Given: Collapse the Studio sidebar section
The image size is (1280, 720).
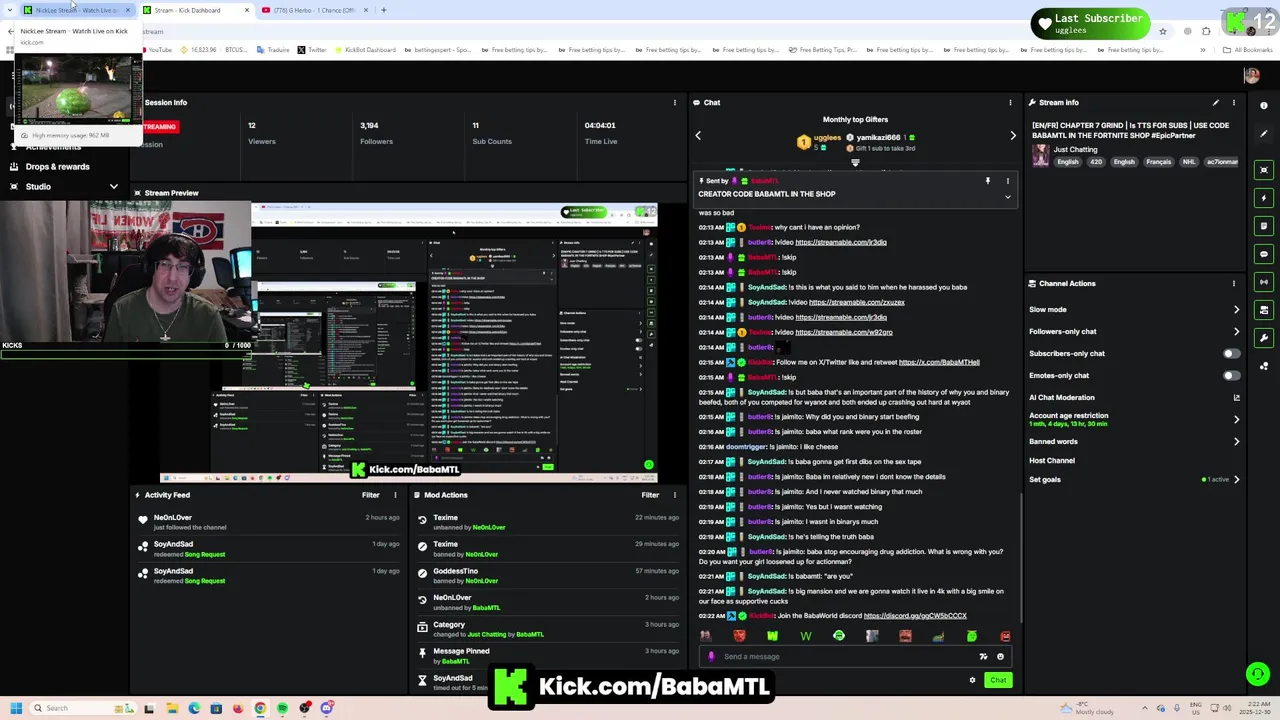Looking at the screenshot, I should 113,187.
